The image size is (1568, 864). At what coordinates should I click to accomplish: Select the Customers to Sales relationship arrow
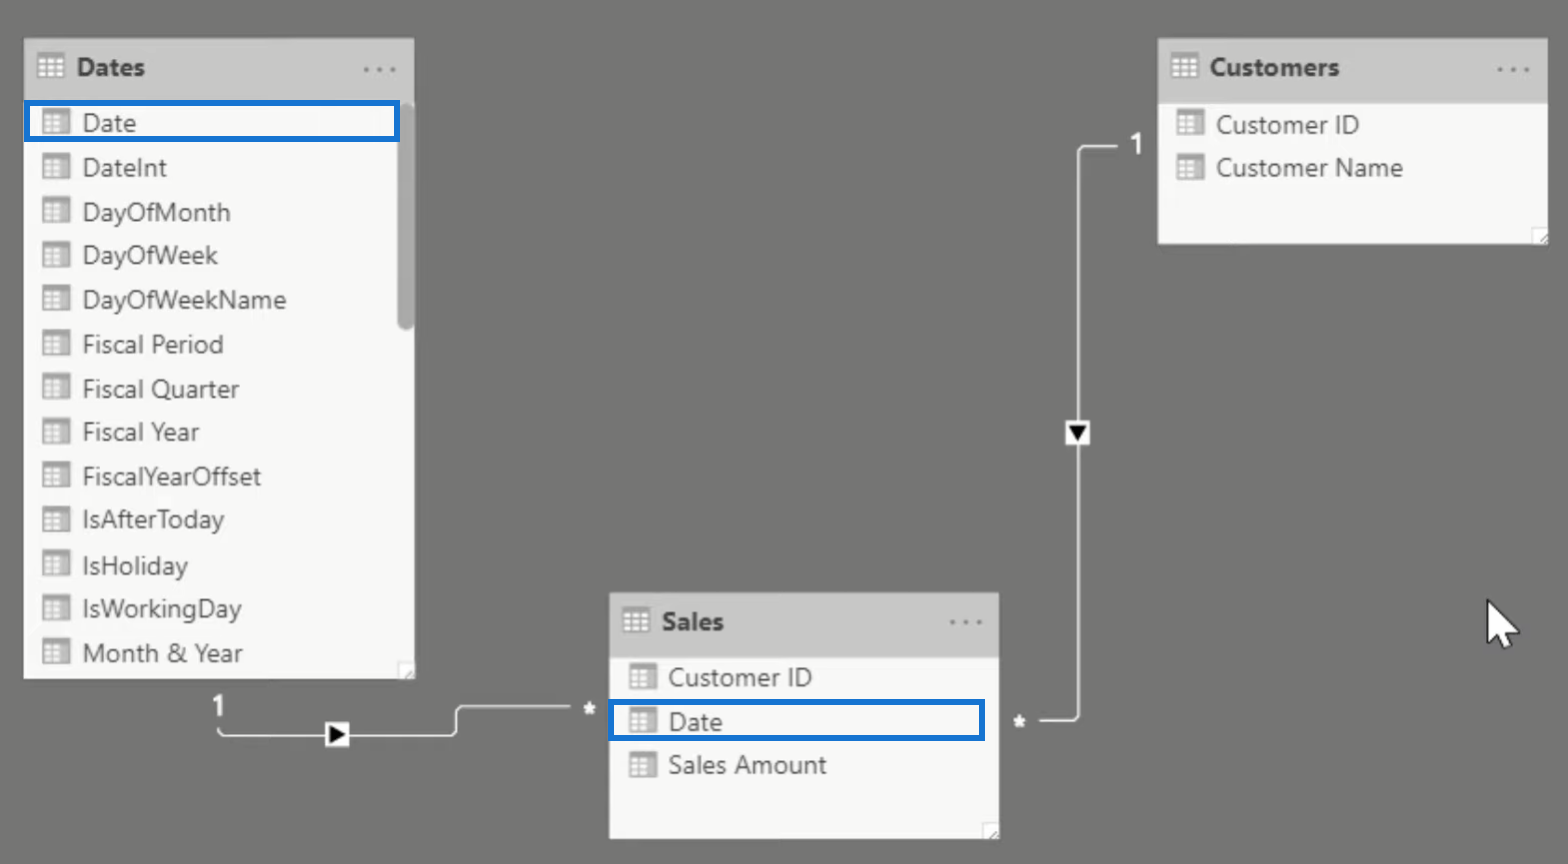(x=1077, y=433)
